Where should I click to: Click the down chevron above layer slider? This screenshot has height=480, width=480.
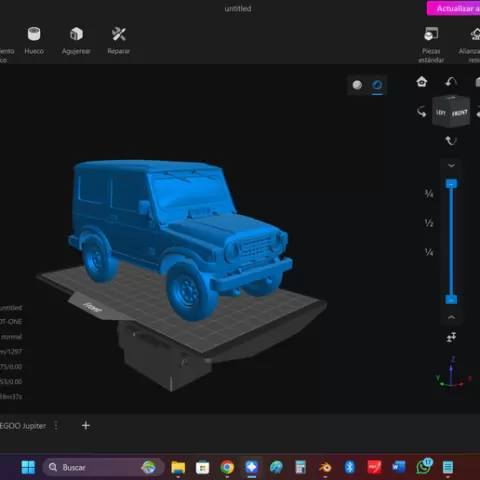point(451,165)
